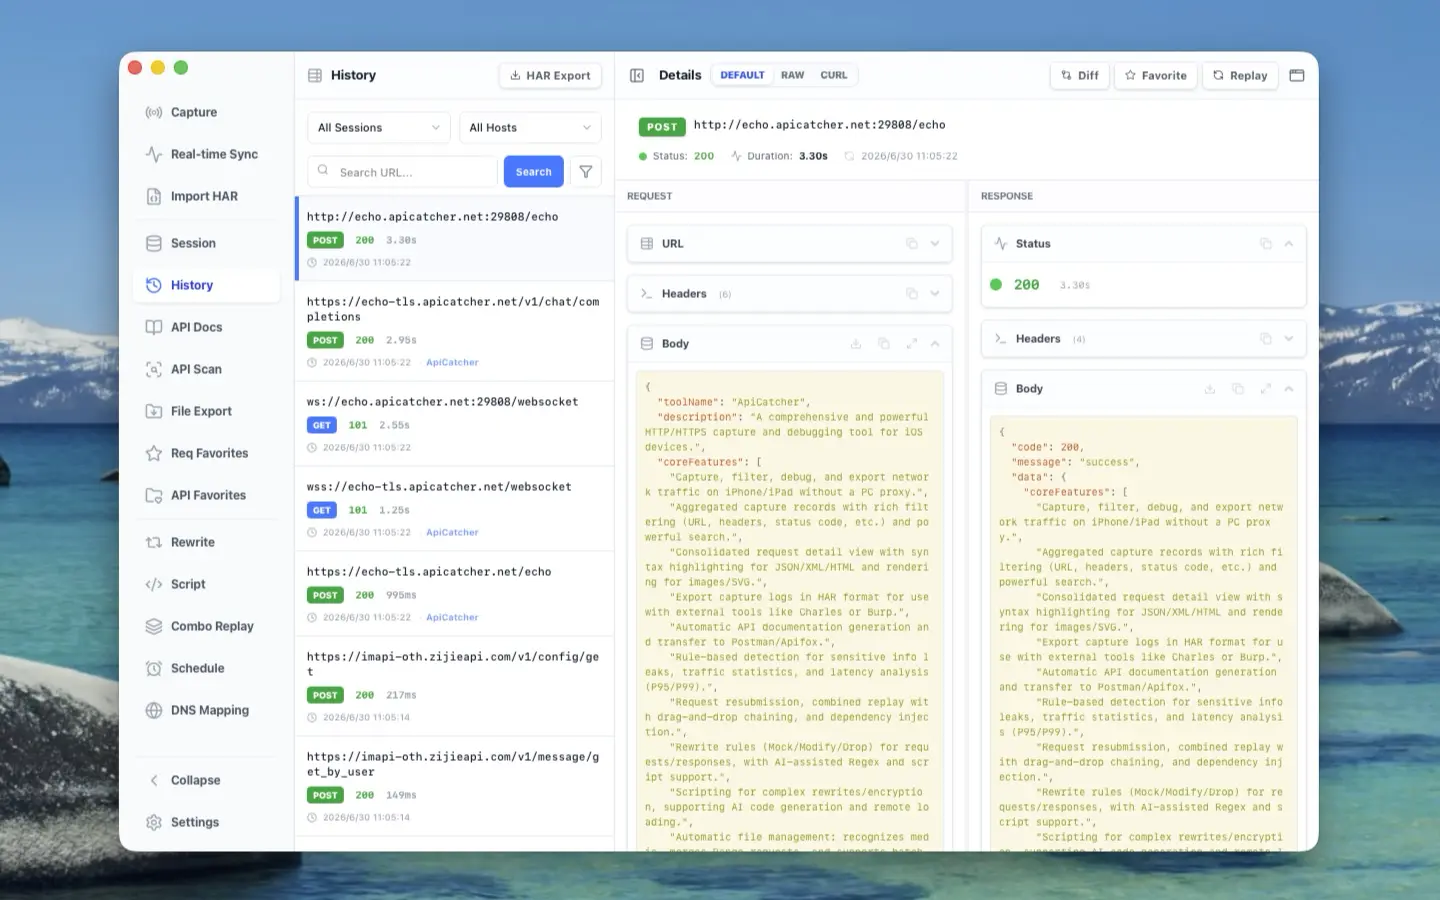Click HAR Export button
Screen dimensions: 1440x900
click(x=550, y=75)
